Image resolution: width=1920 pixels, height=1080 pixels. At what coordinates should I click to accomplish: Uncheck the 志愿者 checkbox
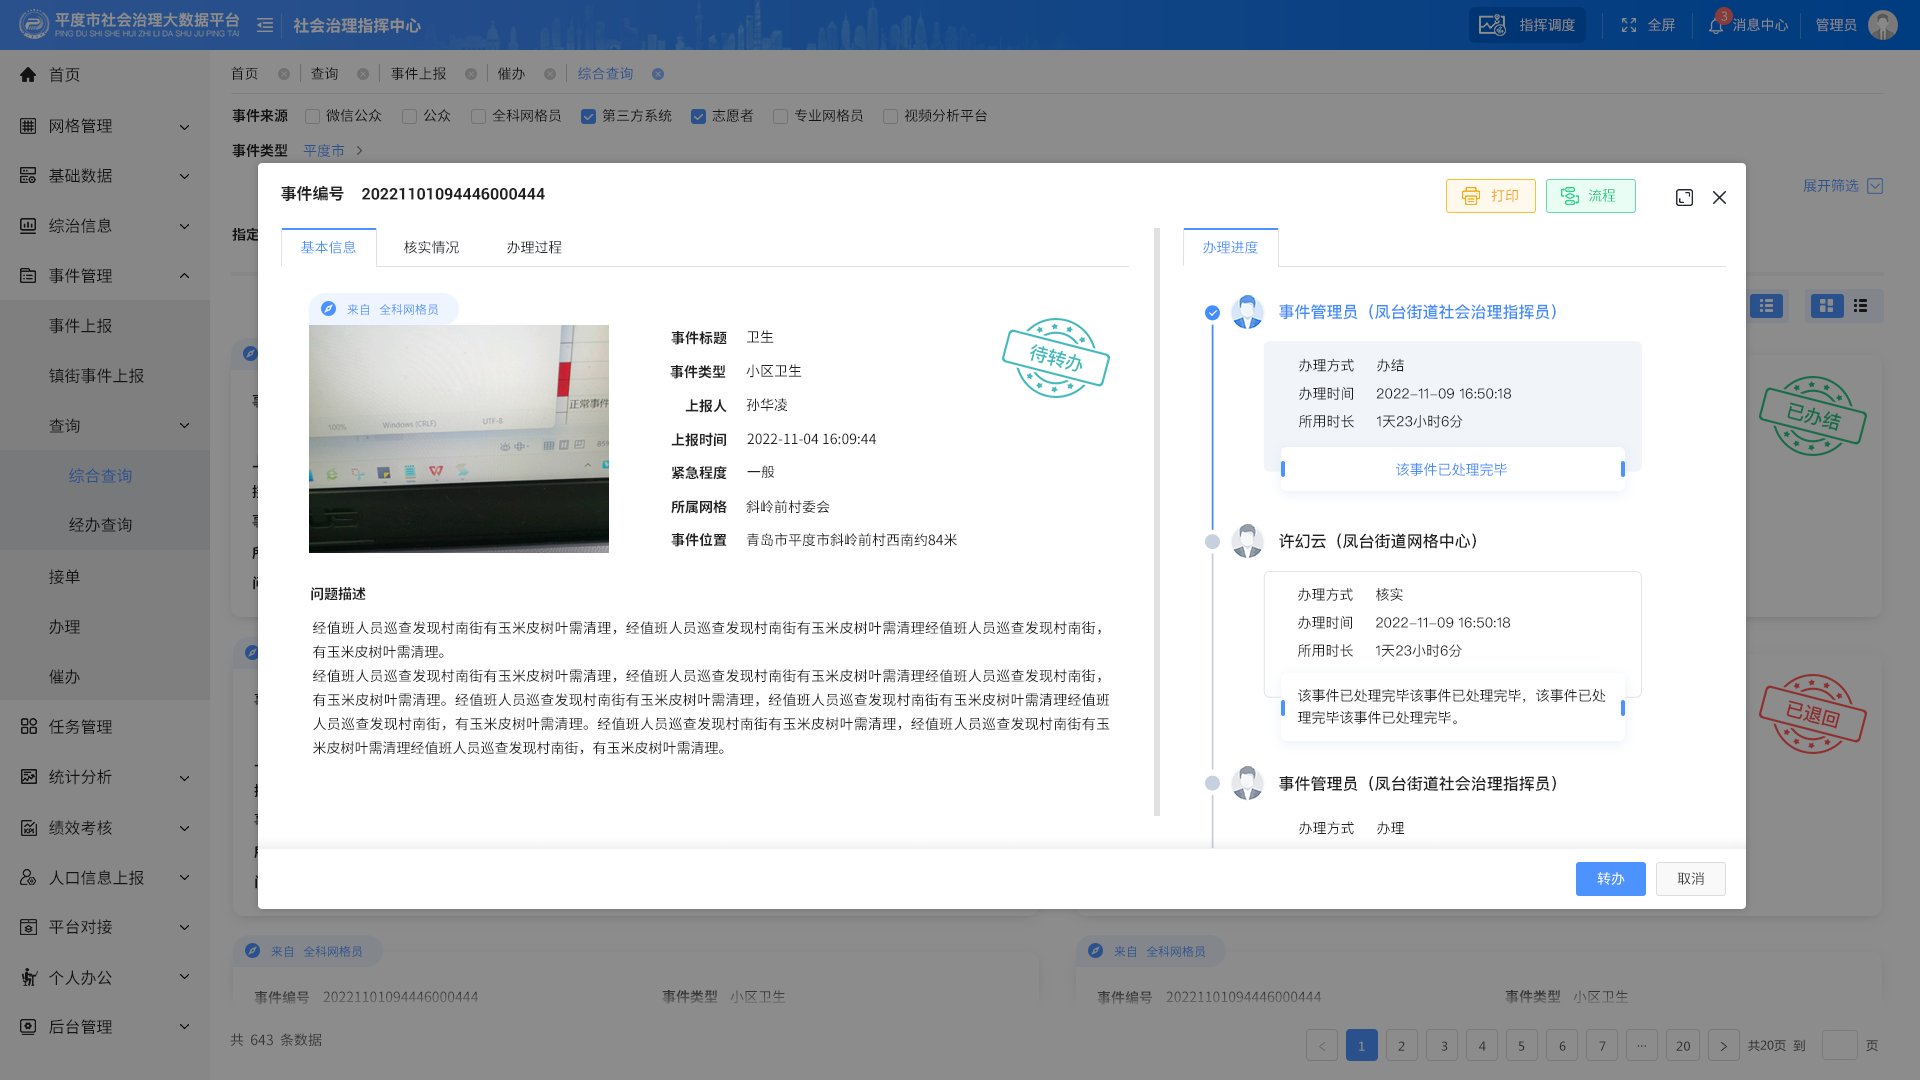coord(698,117)
